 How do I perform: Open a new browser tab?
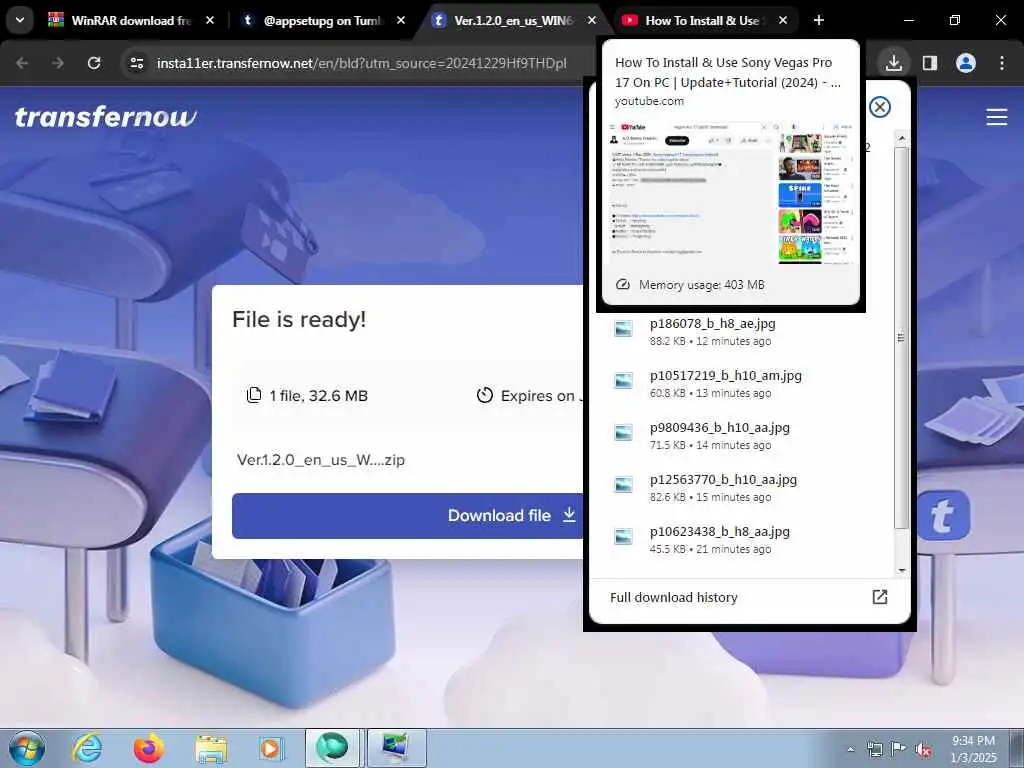819,20
